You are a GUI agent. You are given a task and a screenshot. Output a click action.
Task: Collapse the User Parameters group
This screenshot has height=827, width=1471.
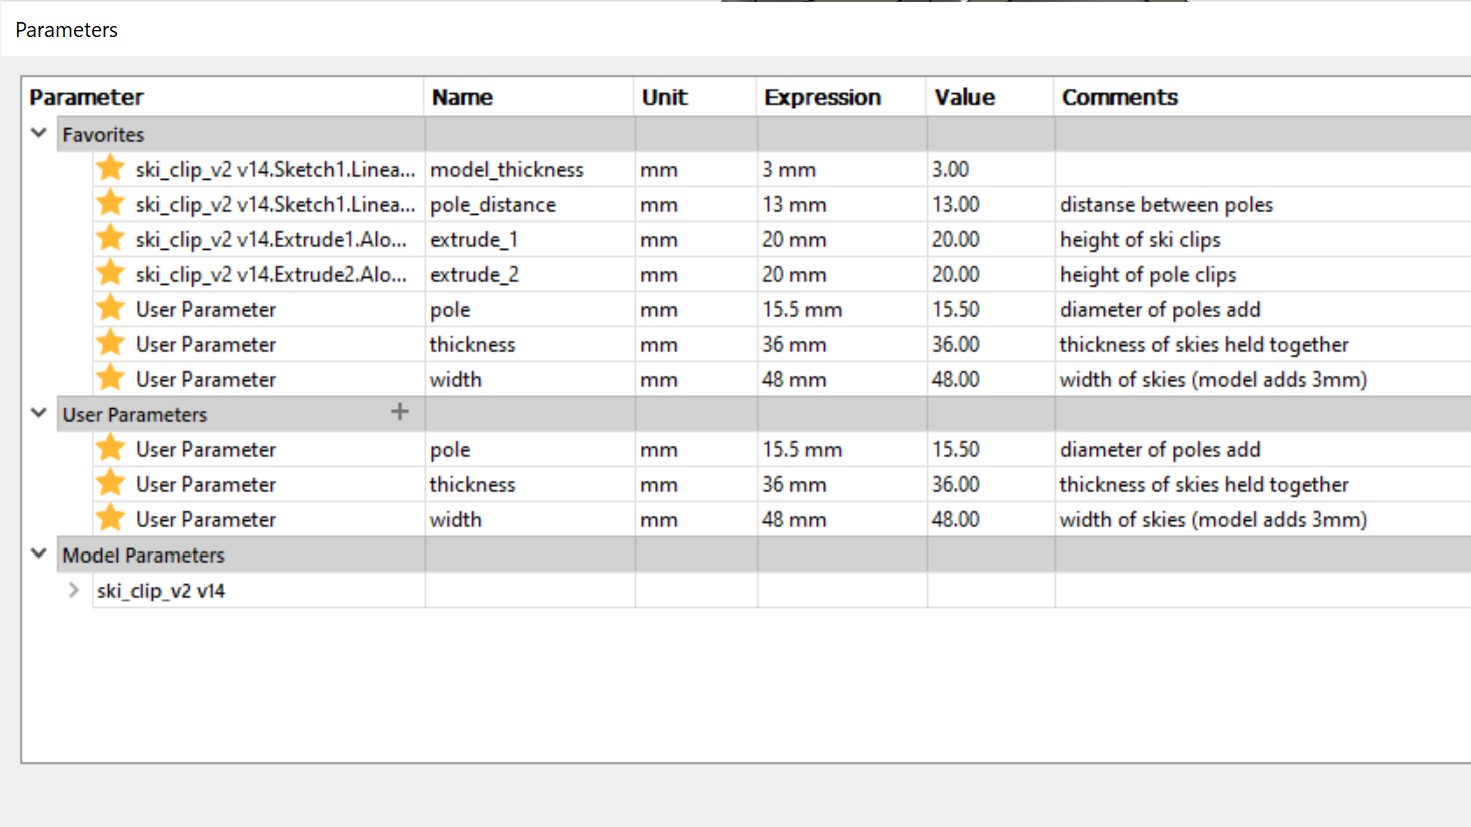coord(39,413)
